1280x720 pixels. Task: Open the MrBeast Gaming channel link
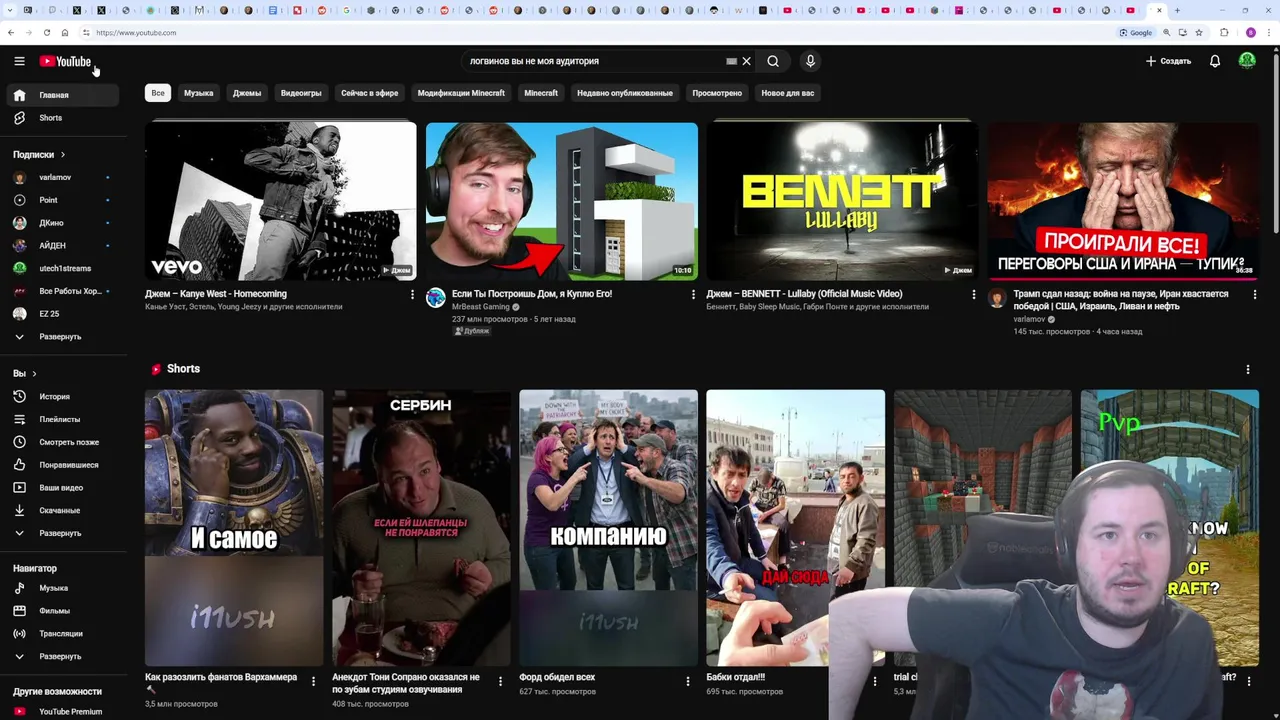click(480, 307)
